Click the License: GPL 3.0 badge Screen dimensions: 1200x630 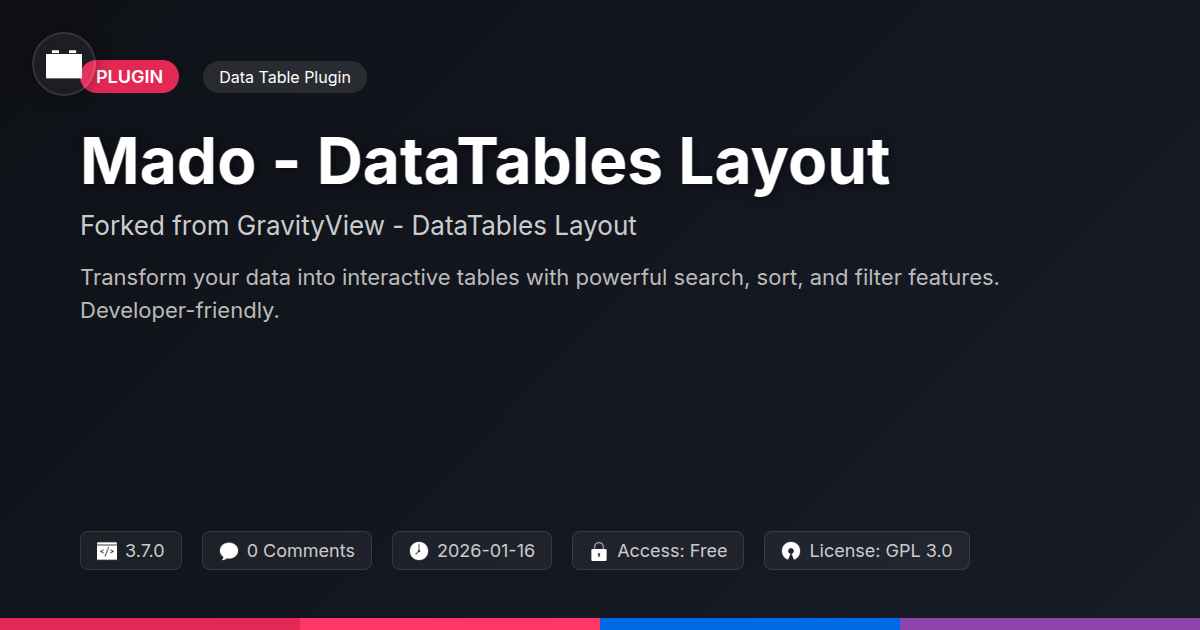[x=867, y=551]
